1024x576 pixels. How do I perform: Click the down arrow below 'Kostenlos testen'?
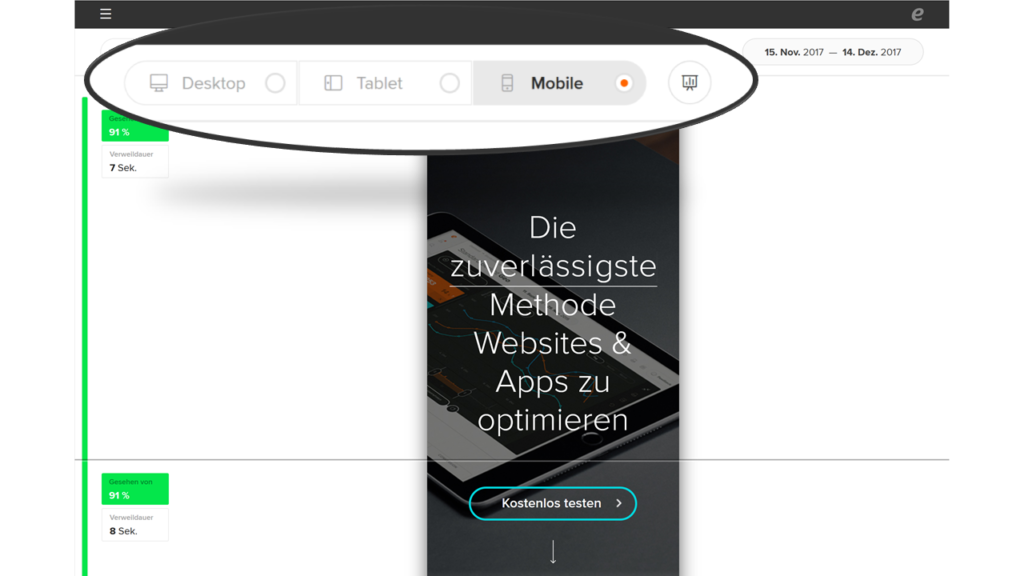pyautogui.click(x=553, y=552)
